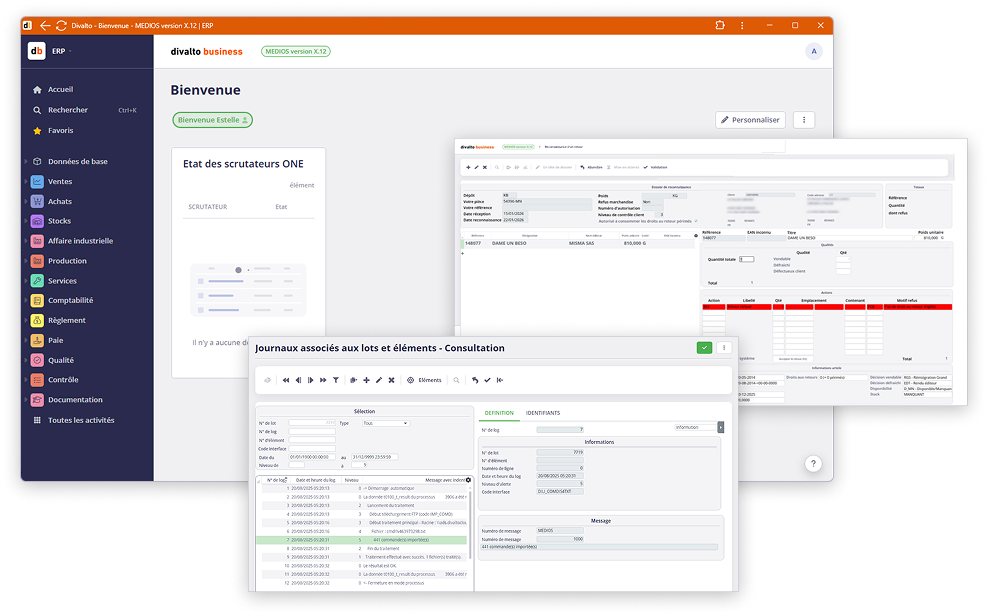Click the Personnaliser button

coord(750,120)
